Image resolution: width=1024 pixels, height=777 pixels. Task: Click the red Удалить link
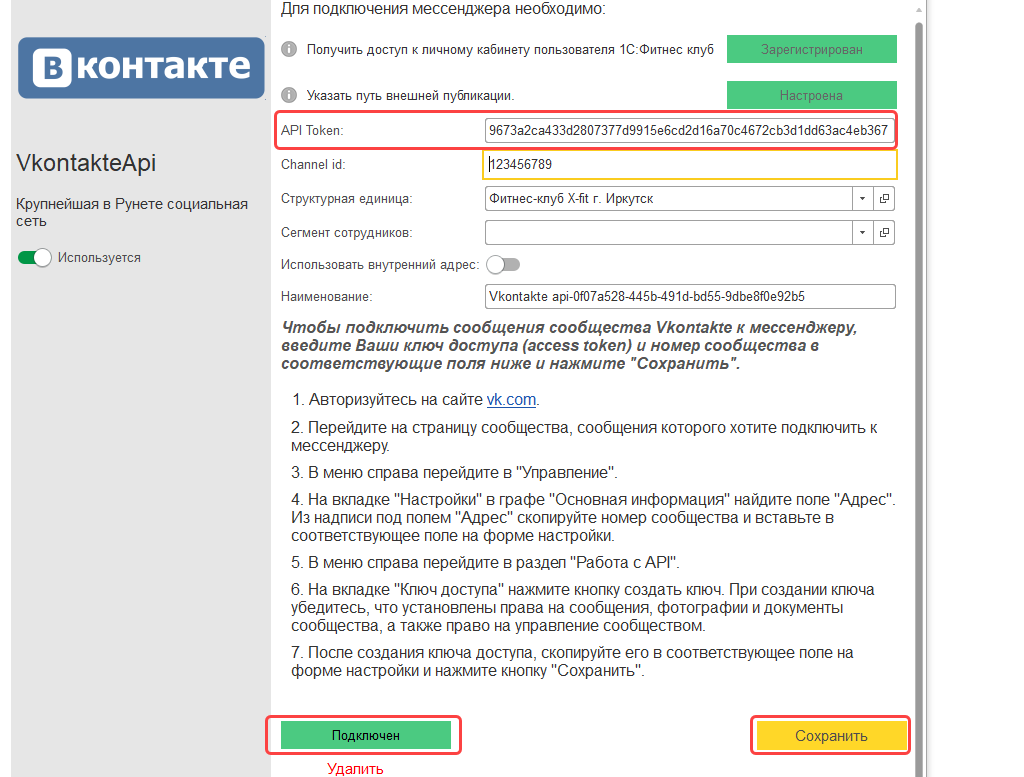click(355, 769)
